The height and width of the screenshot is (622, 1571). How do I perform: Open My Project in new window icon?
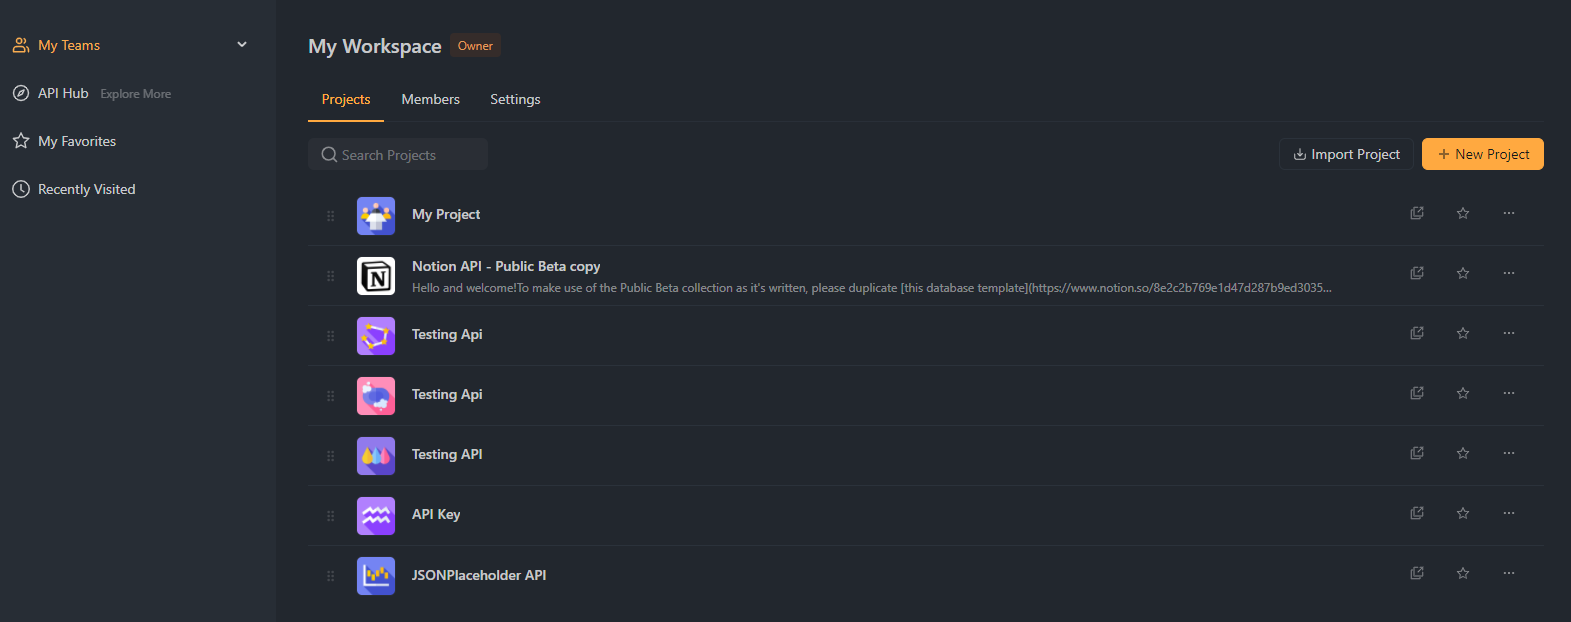[x=1417, y=213]
